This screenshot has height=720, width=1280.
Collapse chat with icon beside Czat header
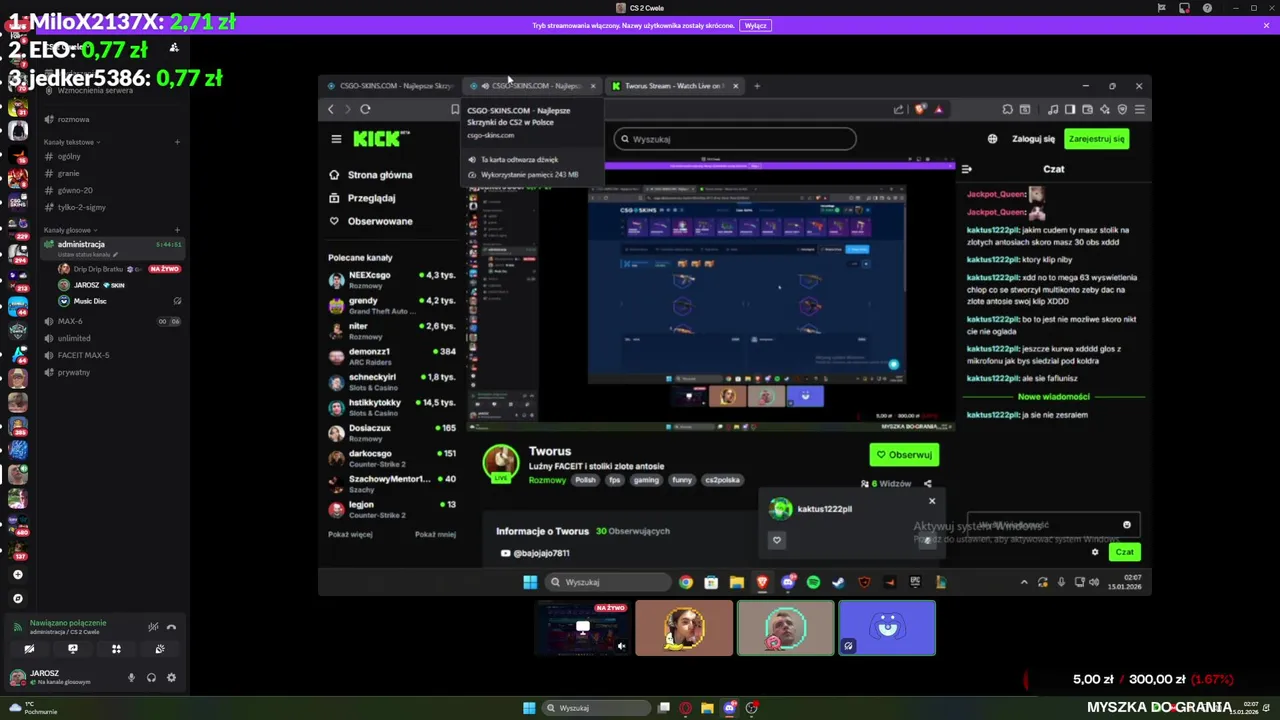[966, 169]
